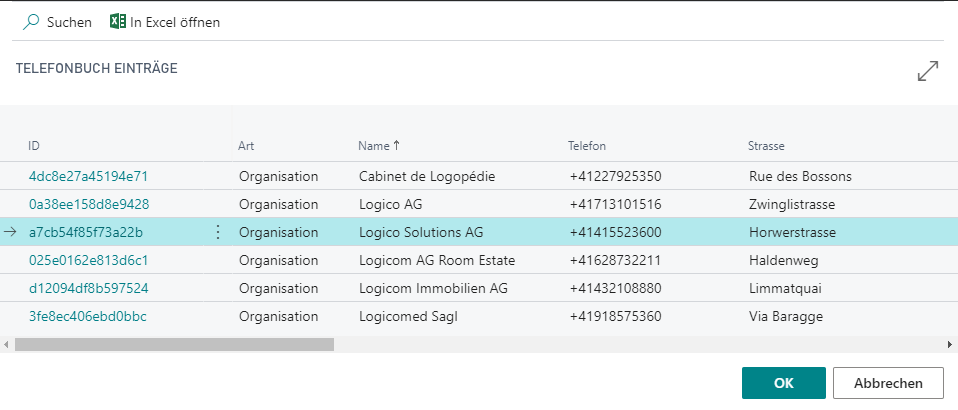Open entry ID 3fe8ec406ebd0bbc
The image size is (958, 410).
tap(87, 317)
